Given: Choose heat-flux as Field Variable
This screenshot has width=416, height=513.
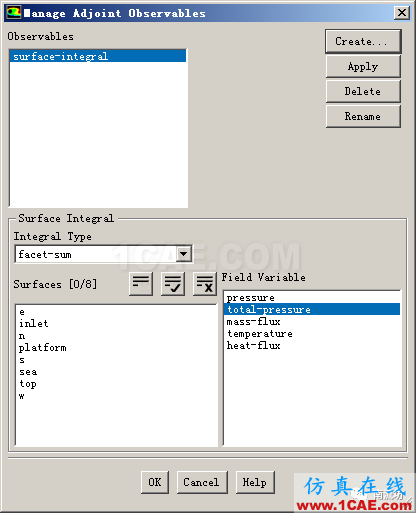Looking at the screenshot, I should click(312, 345).
